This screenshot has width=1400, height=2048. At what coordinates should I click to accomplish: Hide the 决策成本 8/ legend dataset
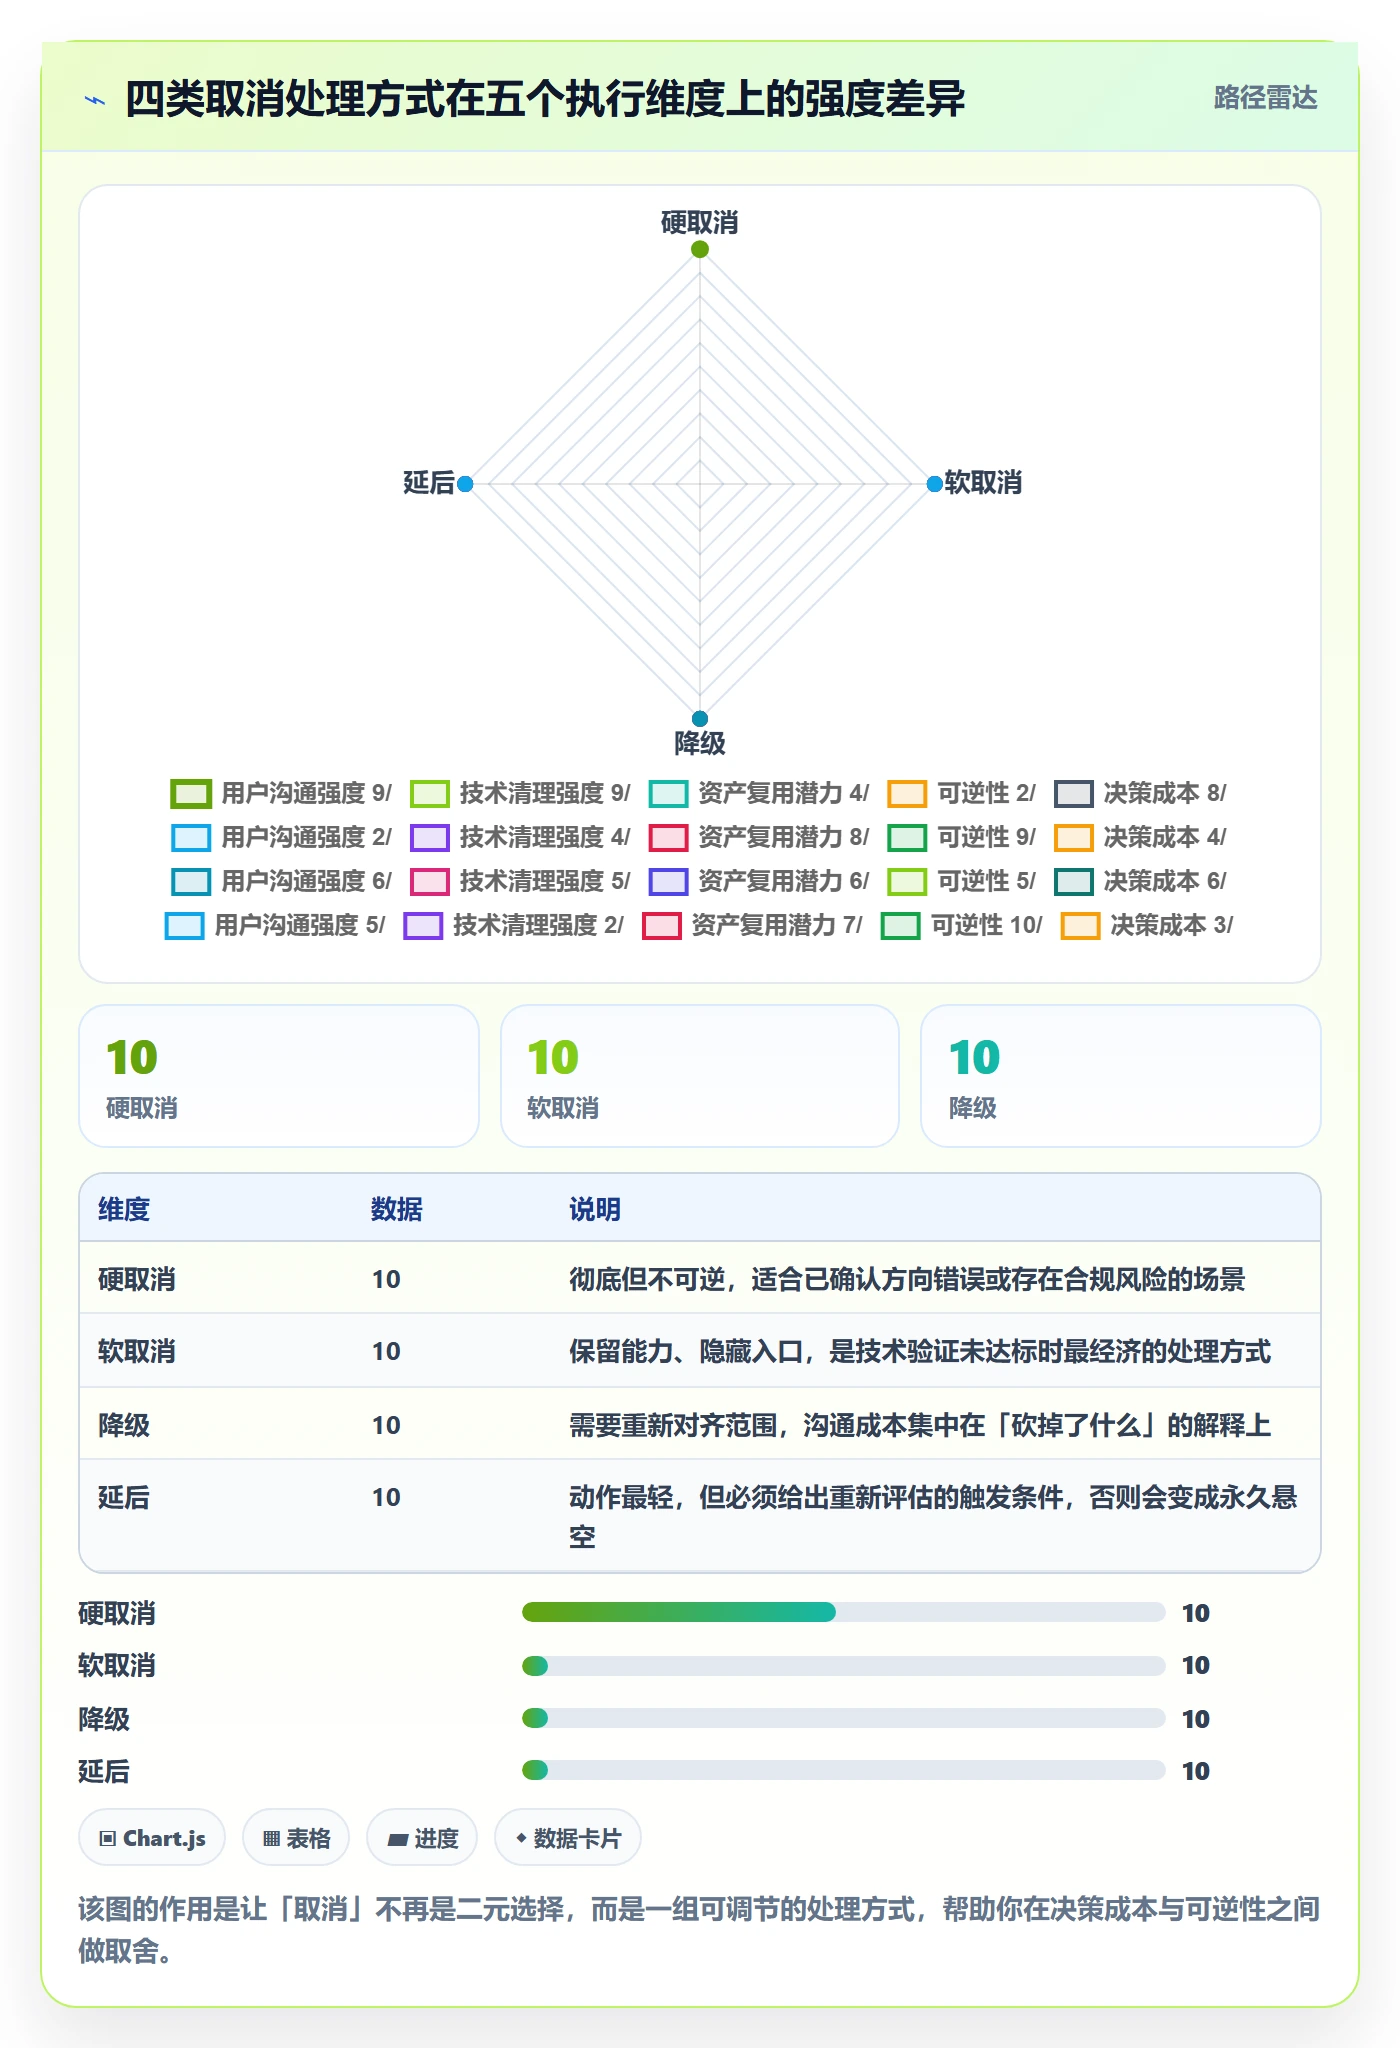1140,793
